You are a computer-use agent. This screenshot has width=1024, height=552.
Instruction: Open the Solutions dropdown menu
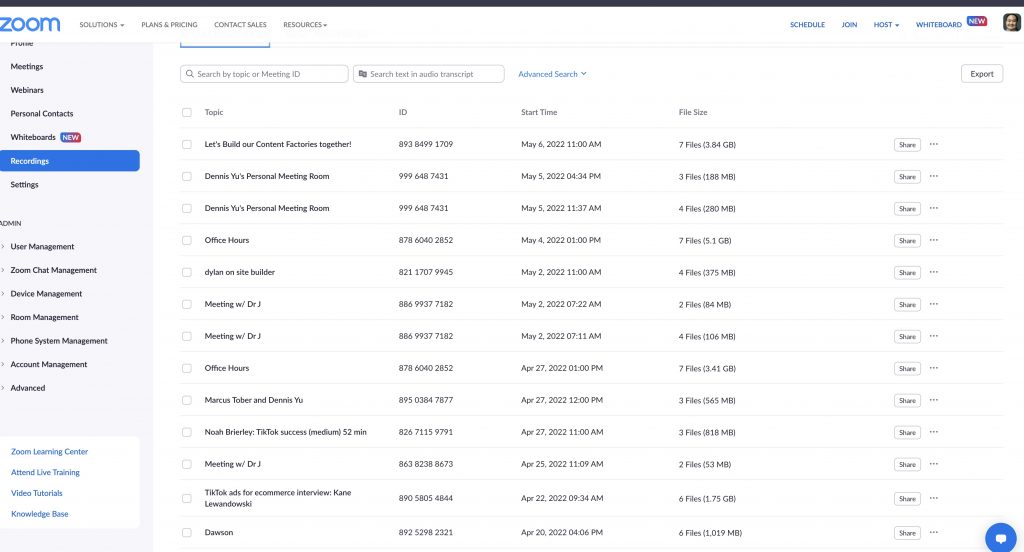[102, 24]
